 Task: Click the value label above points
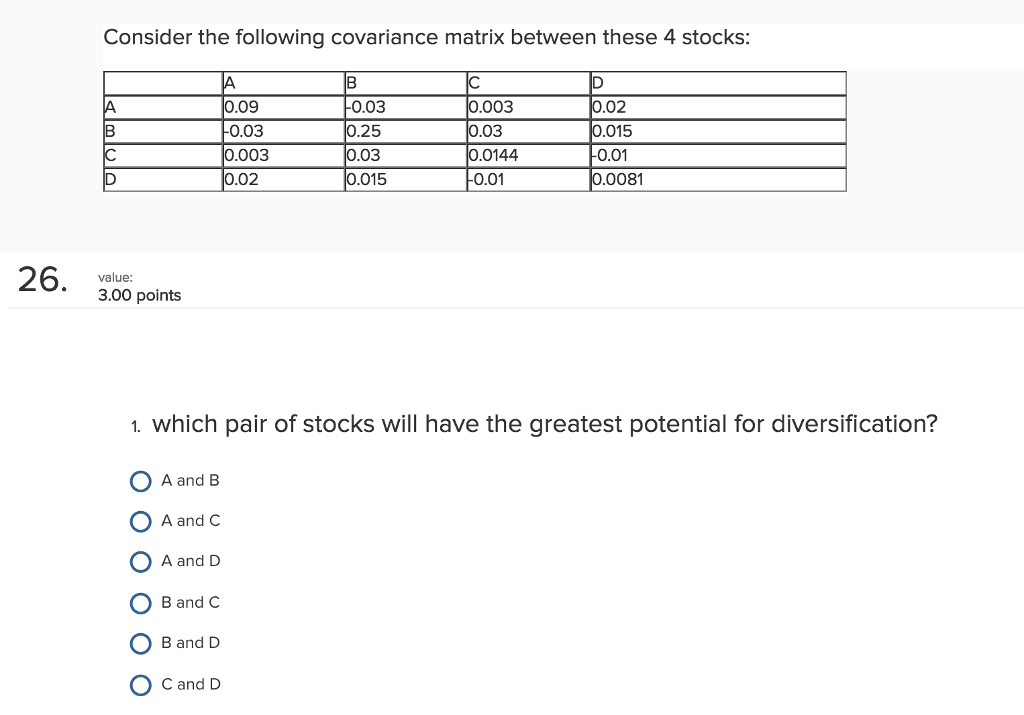tap(113, 277)
